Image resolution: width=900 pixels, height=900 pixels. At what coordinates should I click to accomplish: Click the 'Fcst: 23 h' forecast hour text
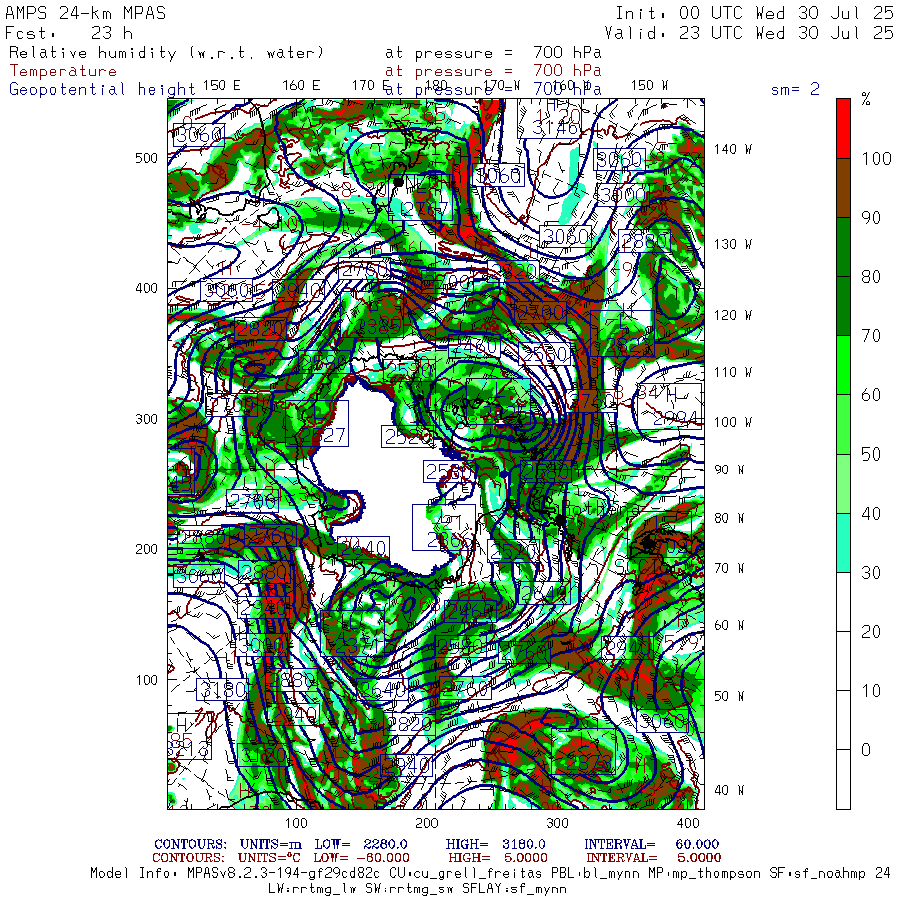(x=69, y=33)
